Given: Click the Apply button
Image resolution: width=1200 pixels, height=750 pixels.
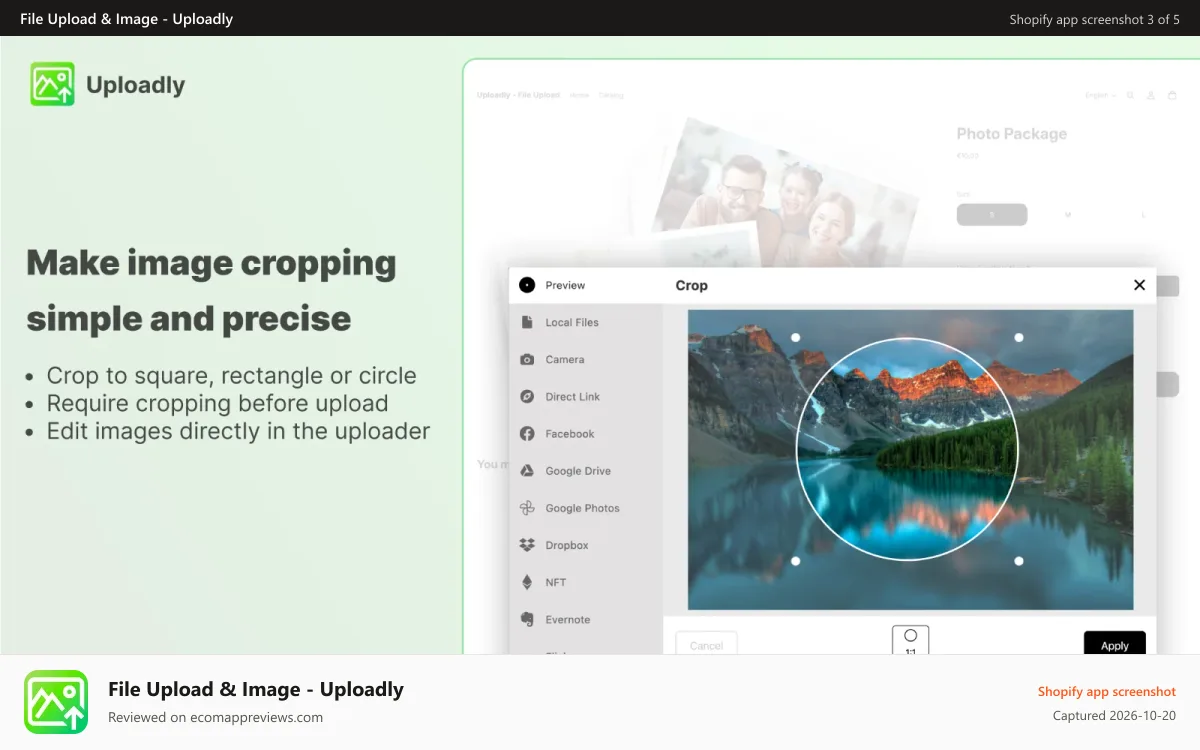Looking at the screenshot, I should tap(1114, 645).
